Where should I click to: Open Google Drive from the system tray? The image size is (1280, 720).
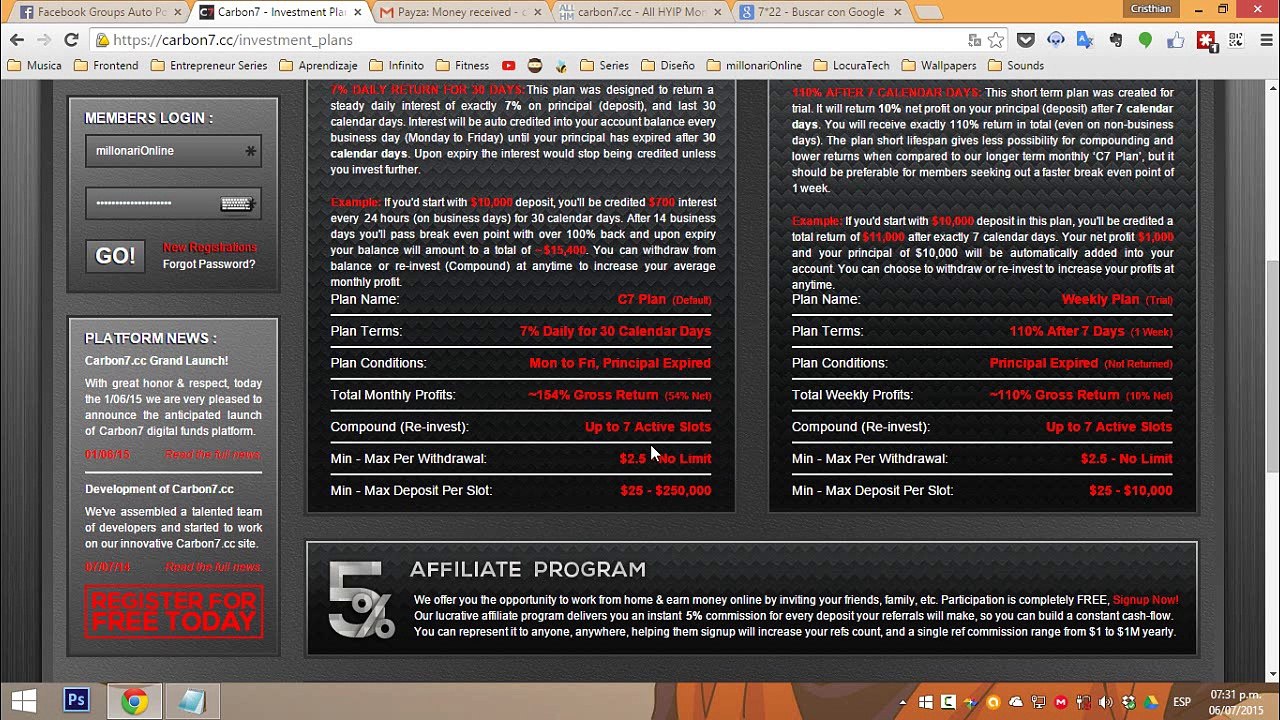pyautogui.click(x=1151, y=702)
